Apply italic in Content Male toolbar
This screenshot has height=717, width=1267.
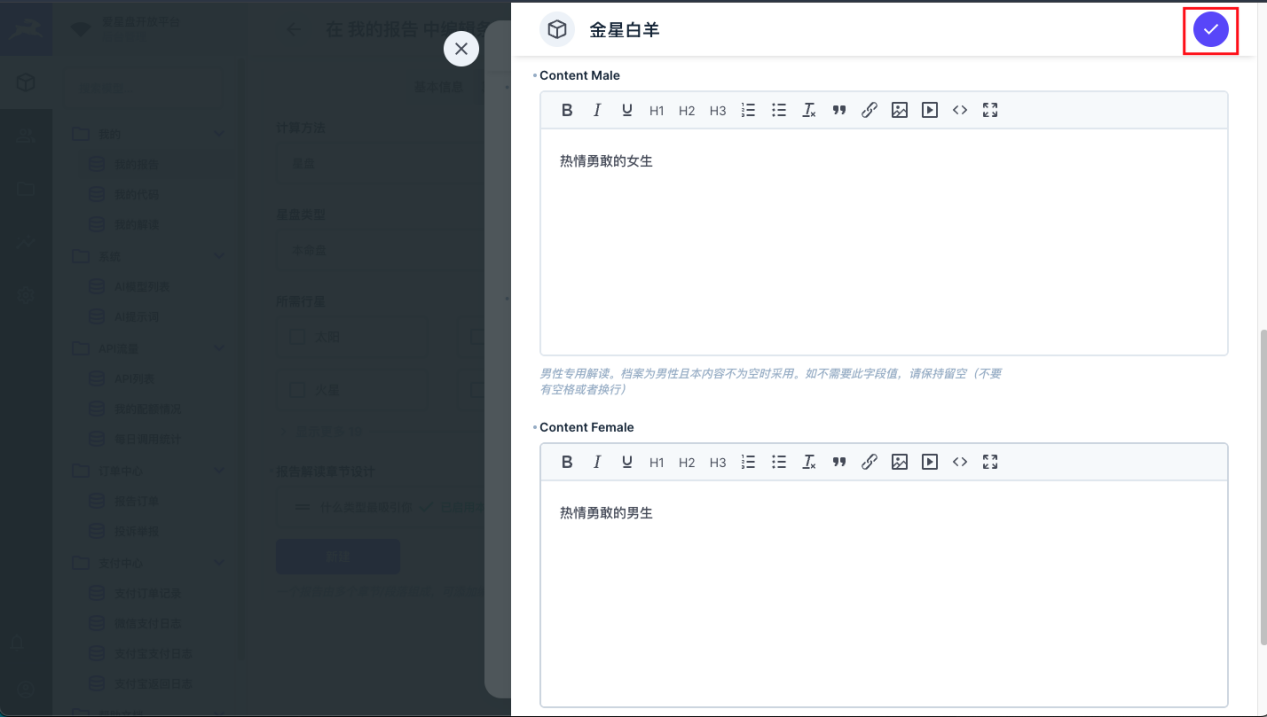[x=597, y=110]
